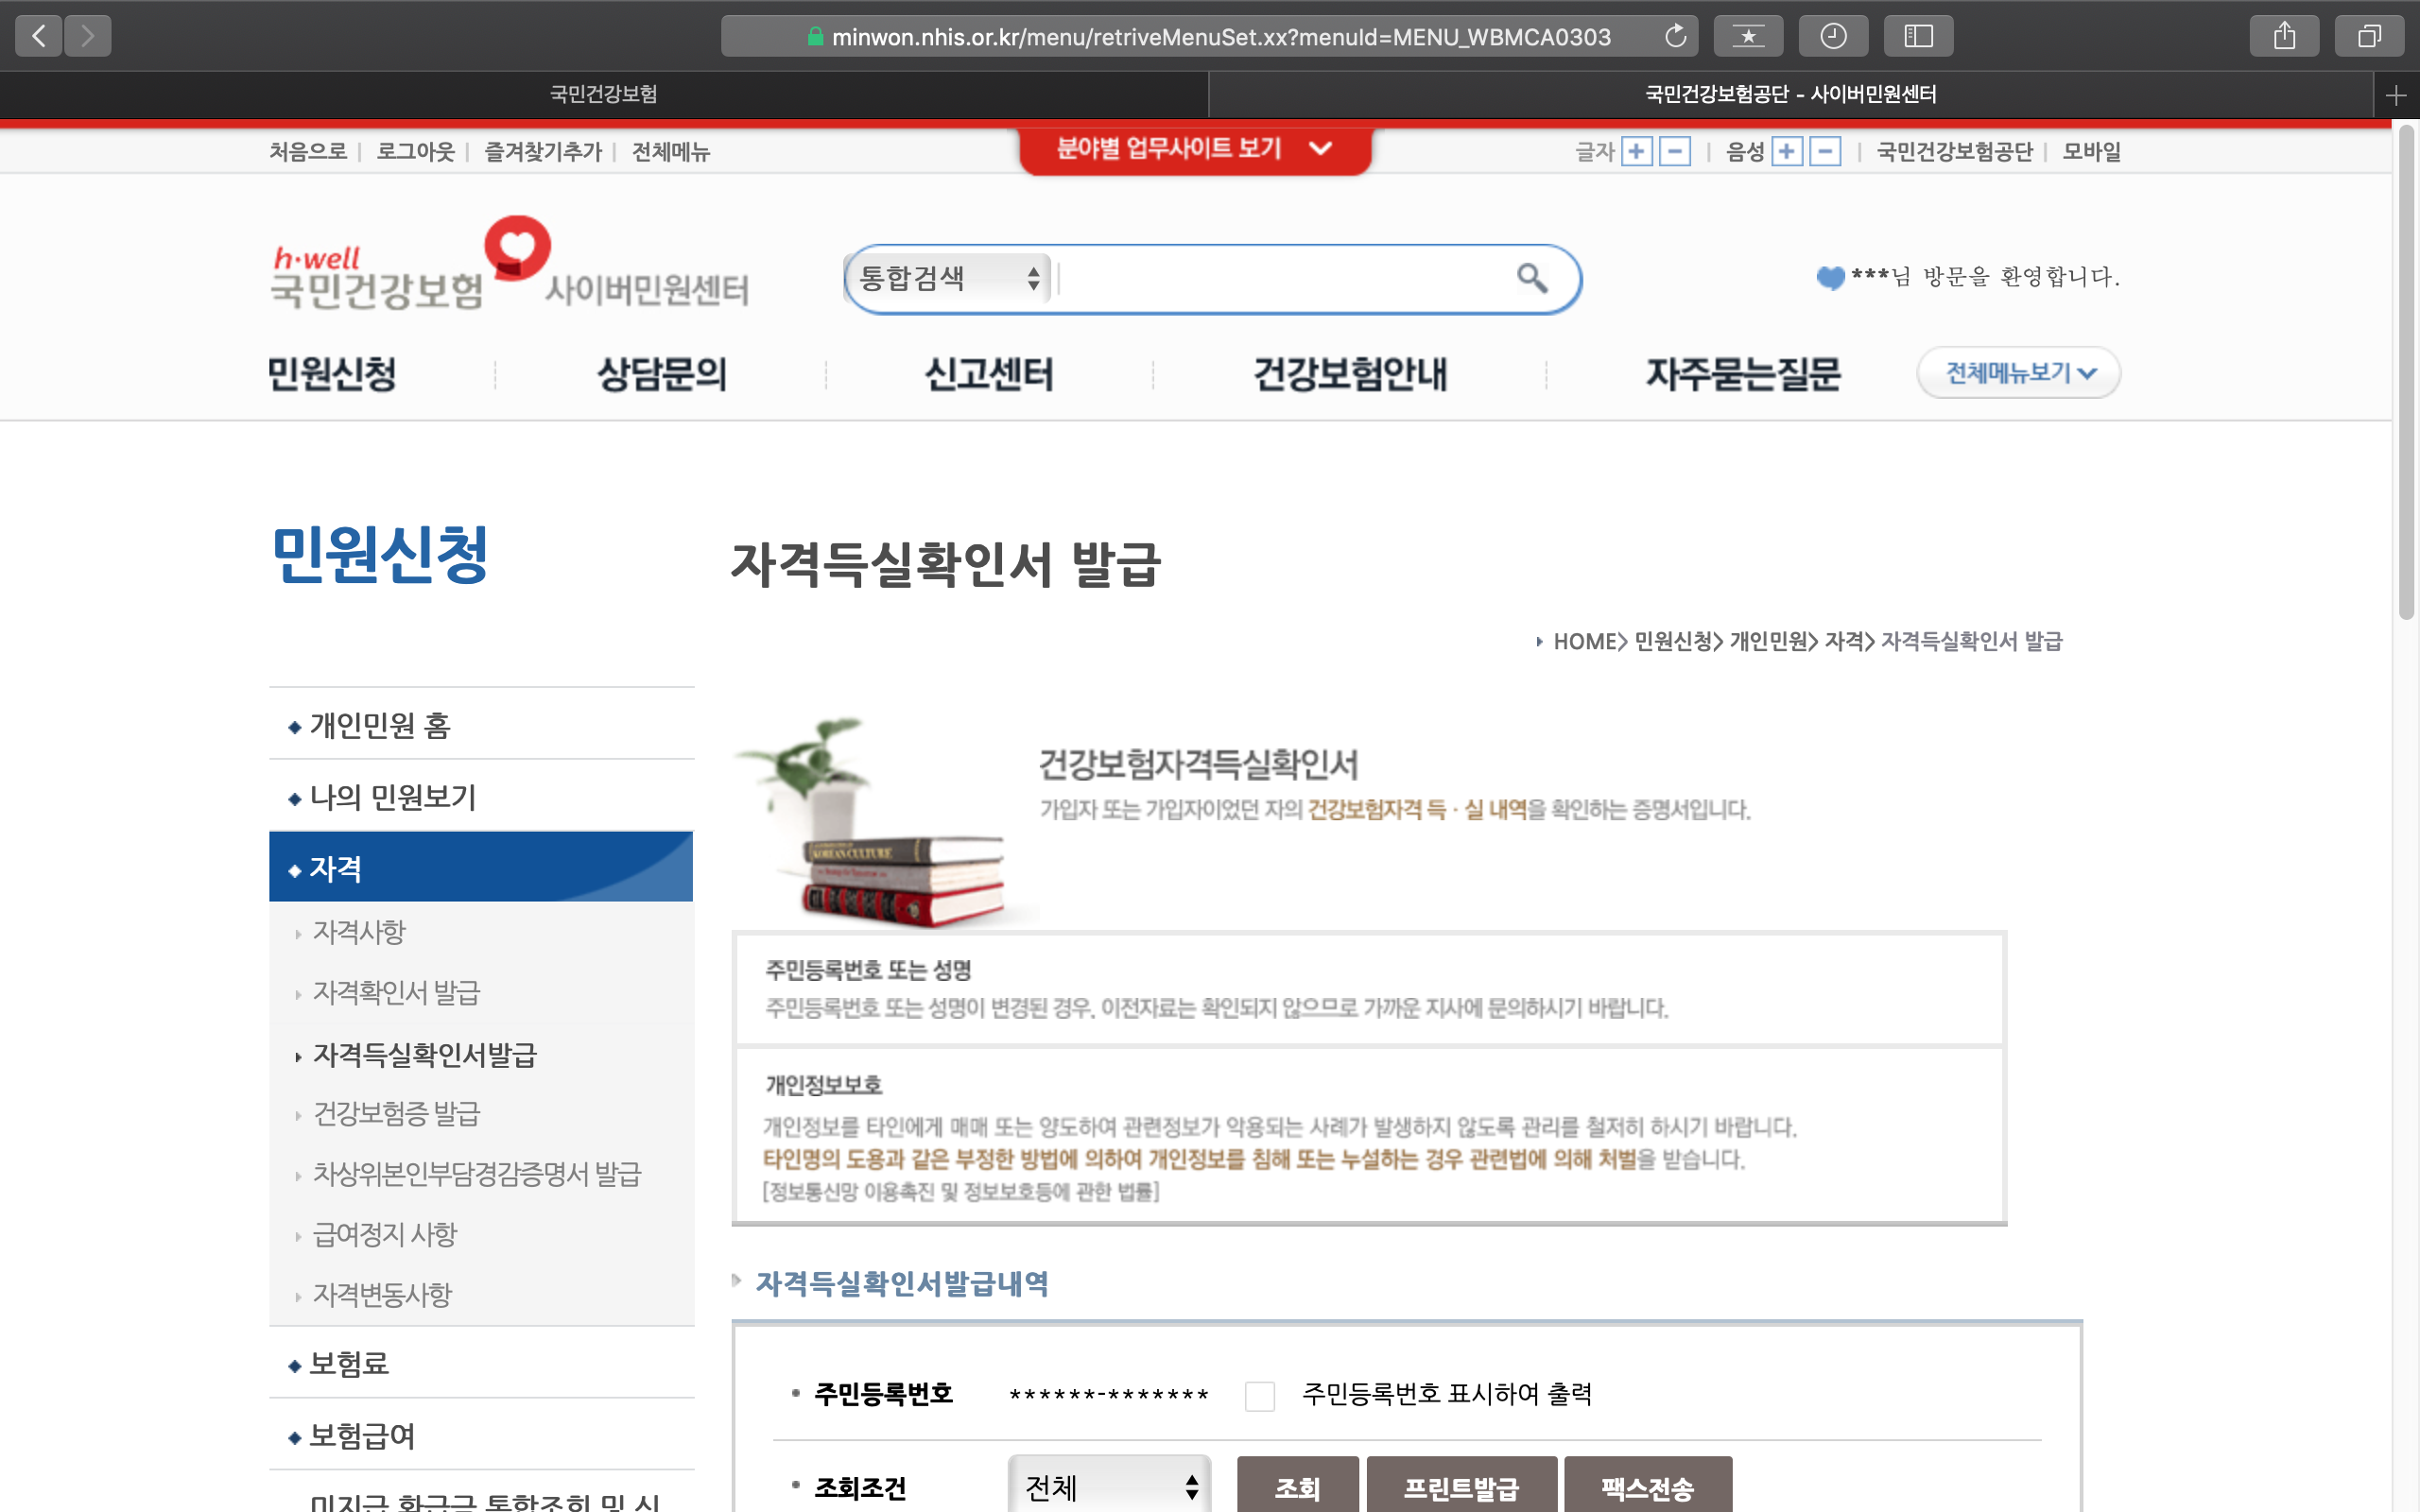2420x1512 pixels.
Task: Open Safari history clock icon
Action: [x=1832, y=37]
